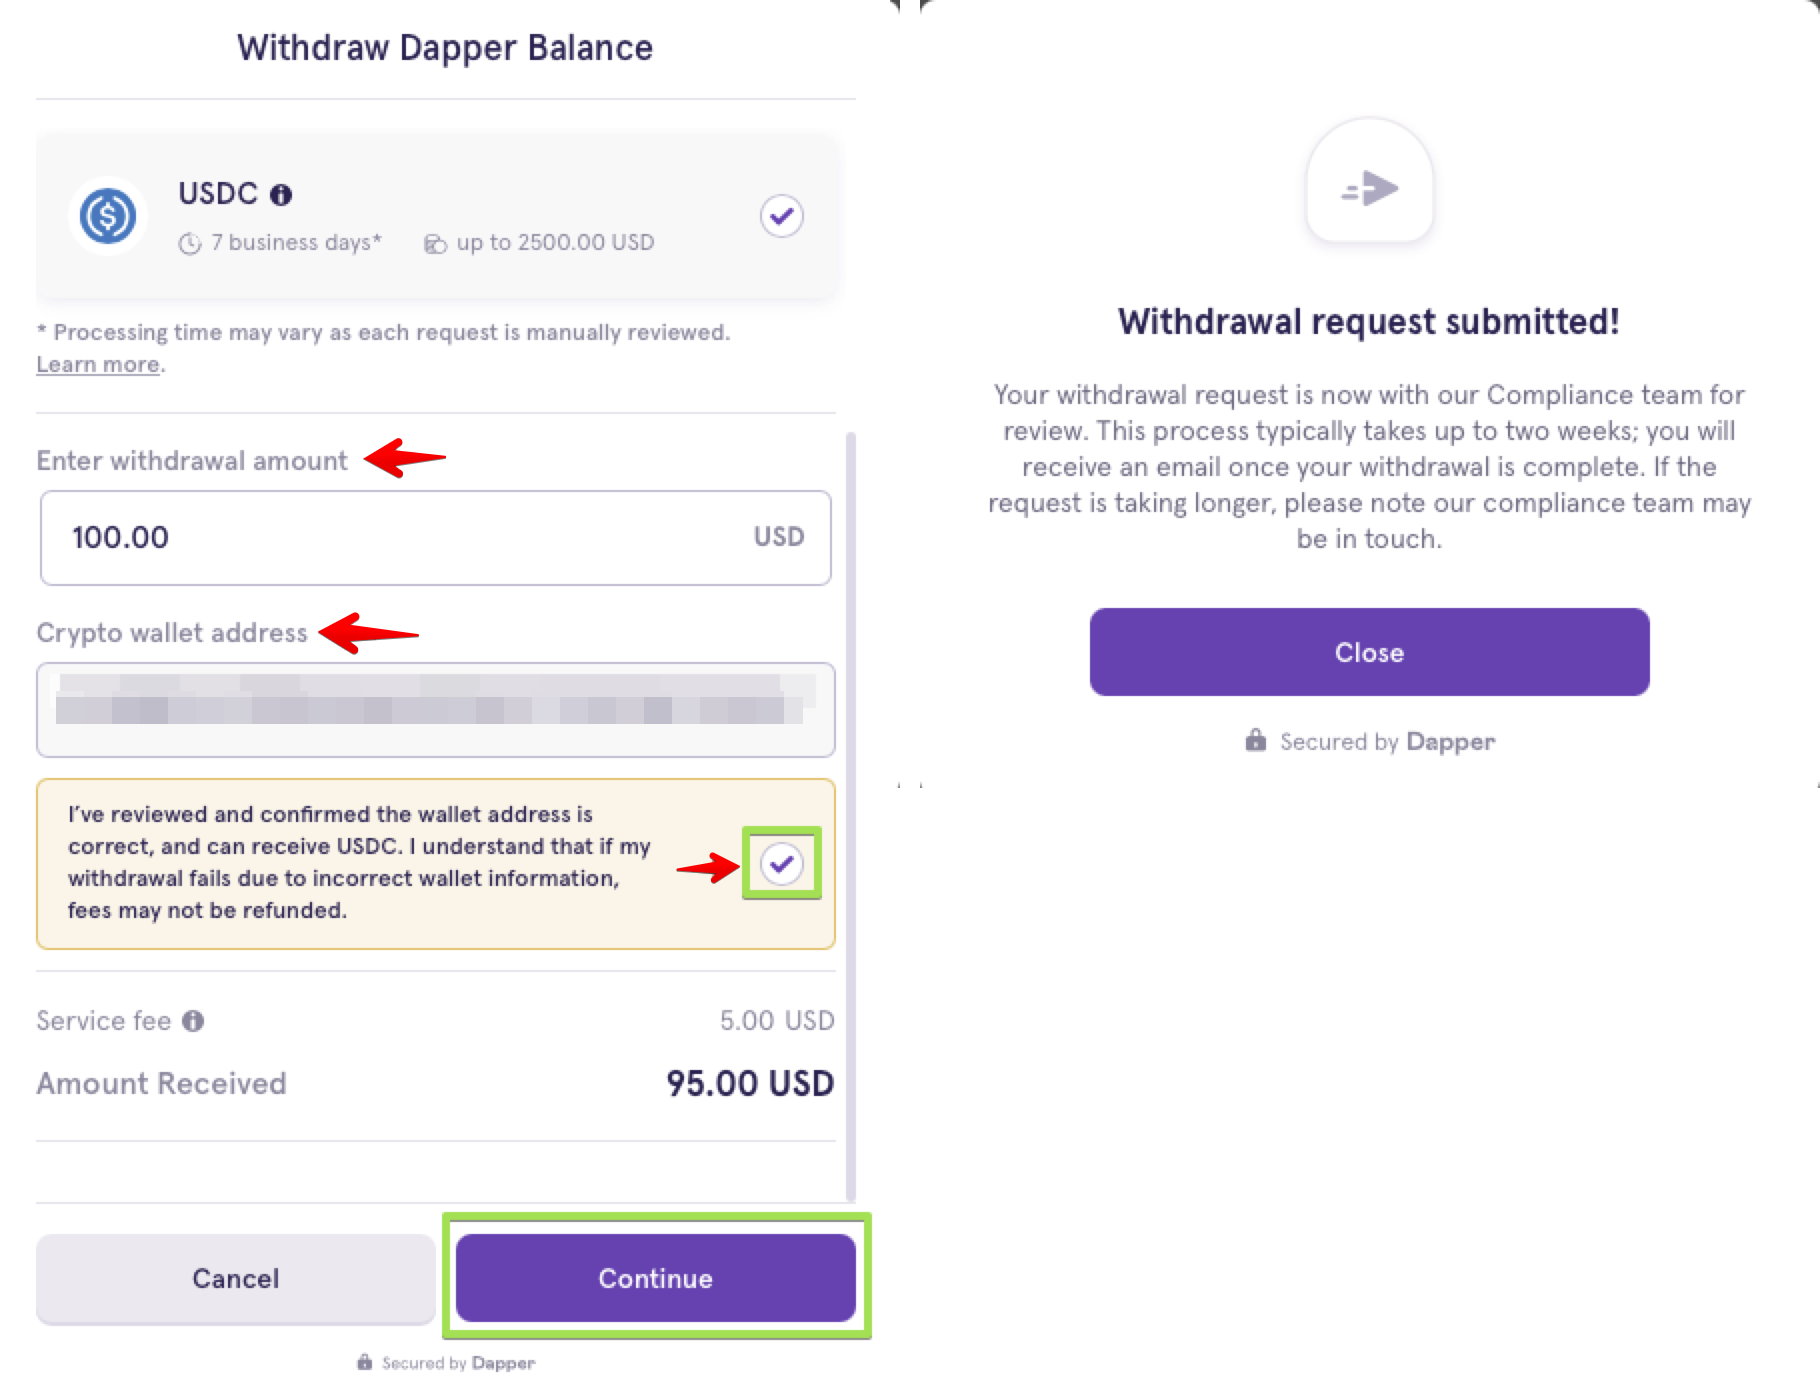Image resolution: width=1820 pixels, height=1374 pixels.
Task: Click the wallet confirmation warning text
Action: pyautogui.click(x=359, y=862)
